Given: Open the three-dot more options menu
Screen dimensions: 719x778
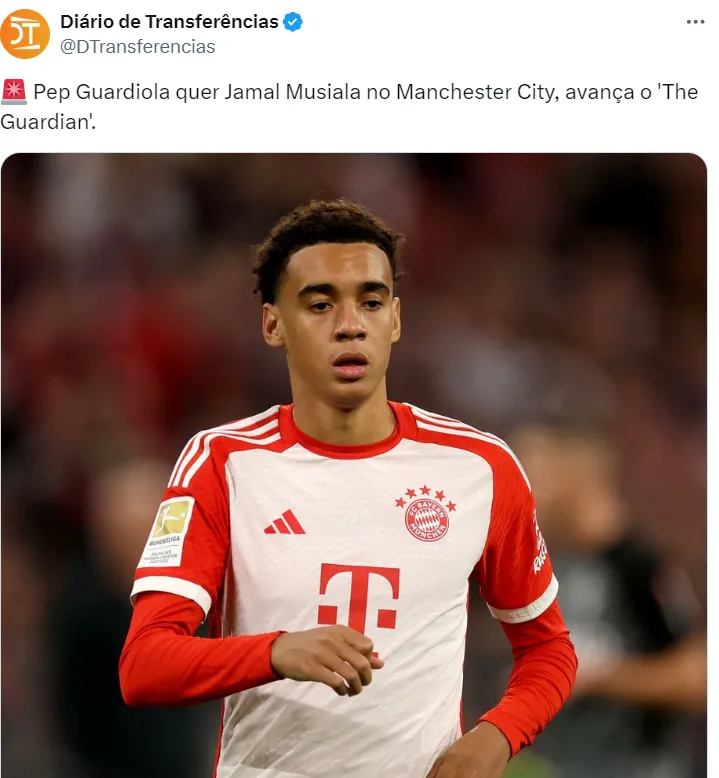Looking at the screenshot, I should coord(695,22).
